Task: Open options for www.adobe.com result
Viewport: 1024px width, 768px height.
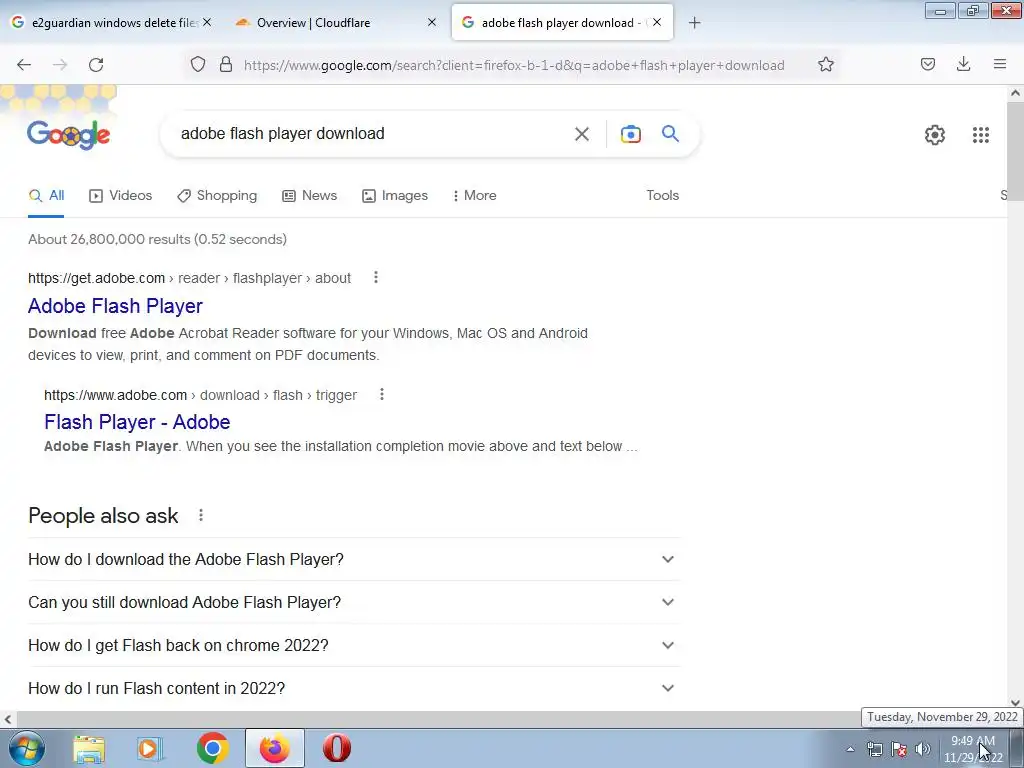Action: [381, 394]
